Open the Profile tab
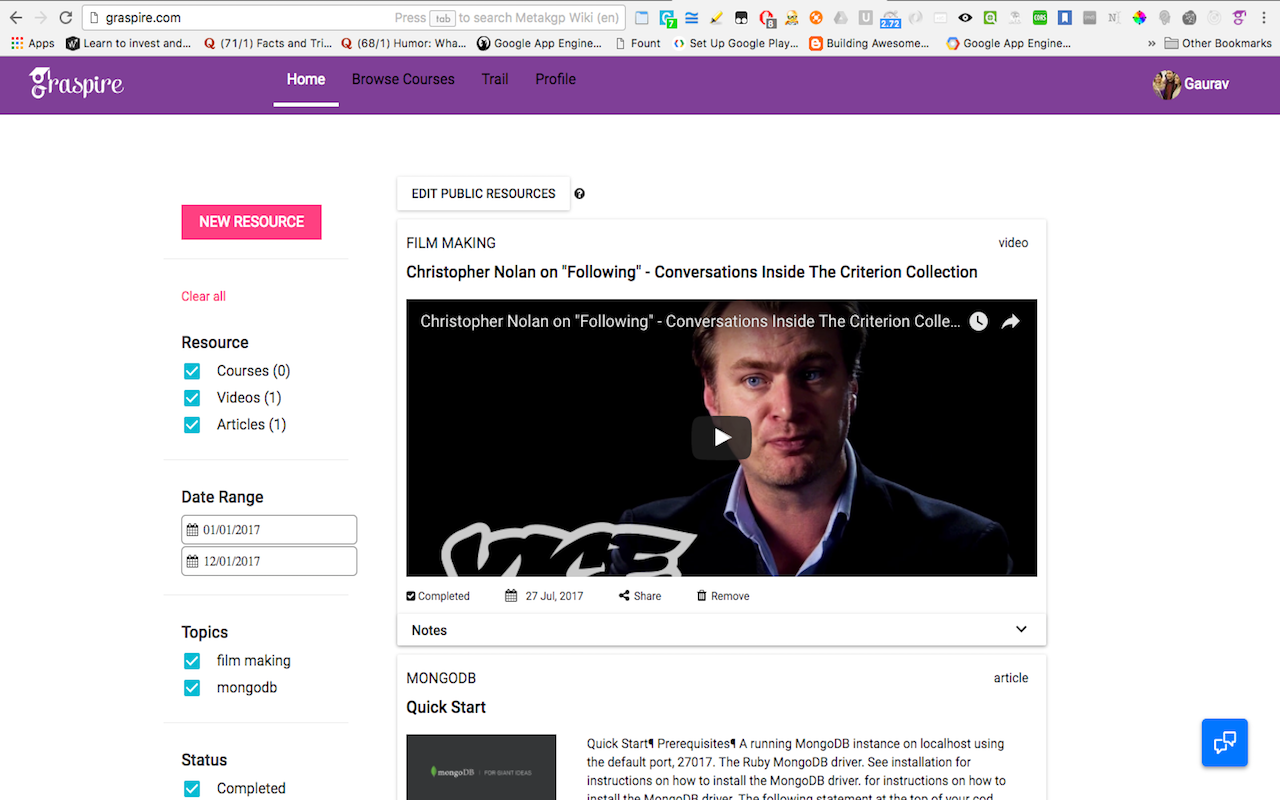 [555, 79]
